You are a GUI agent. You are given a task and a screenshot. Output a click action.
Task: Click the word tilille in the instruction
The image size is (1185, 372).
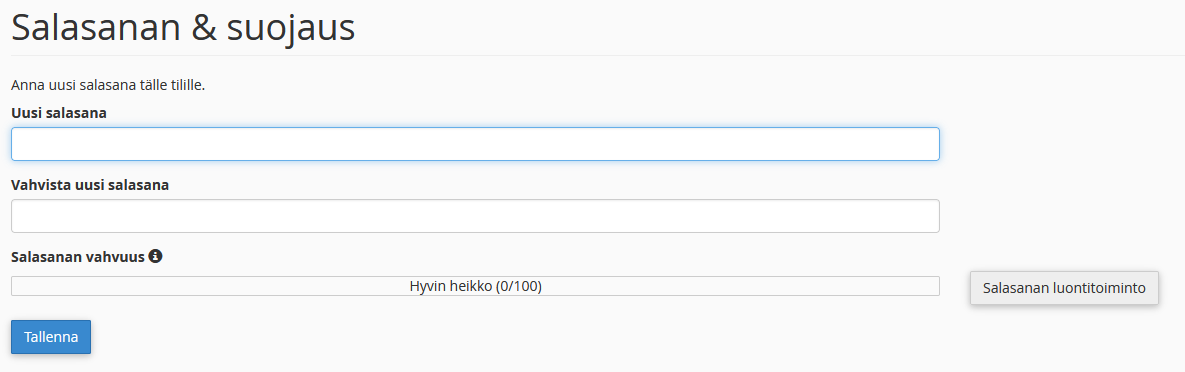point(186,85)
